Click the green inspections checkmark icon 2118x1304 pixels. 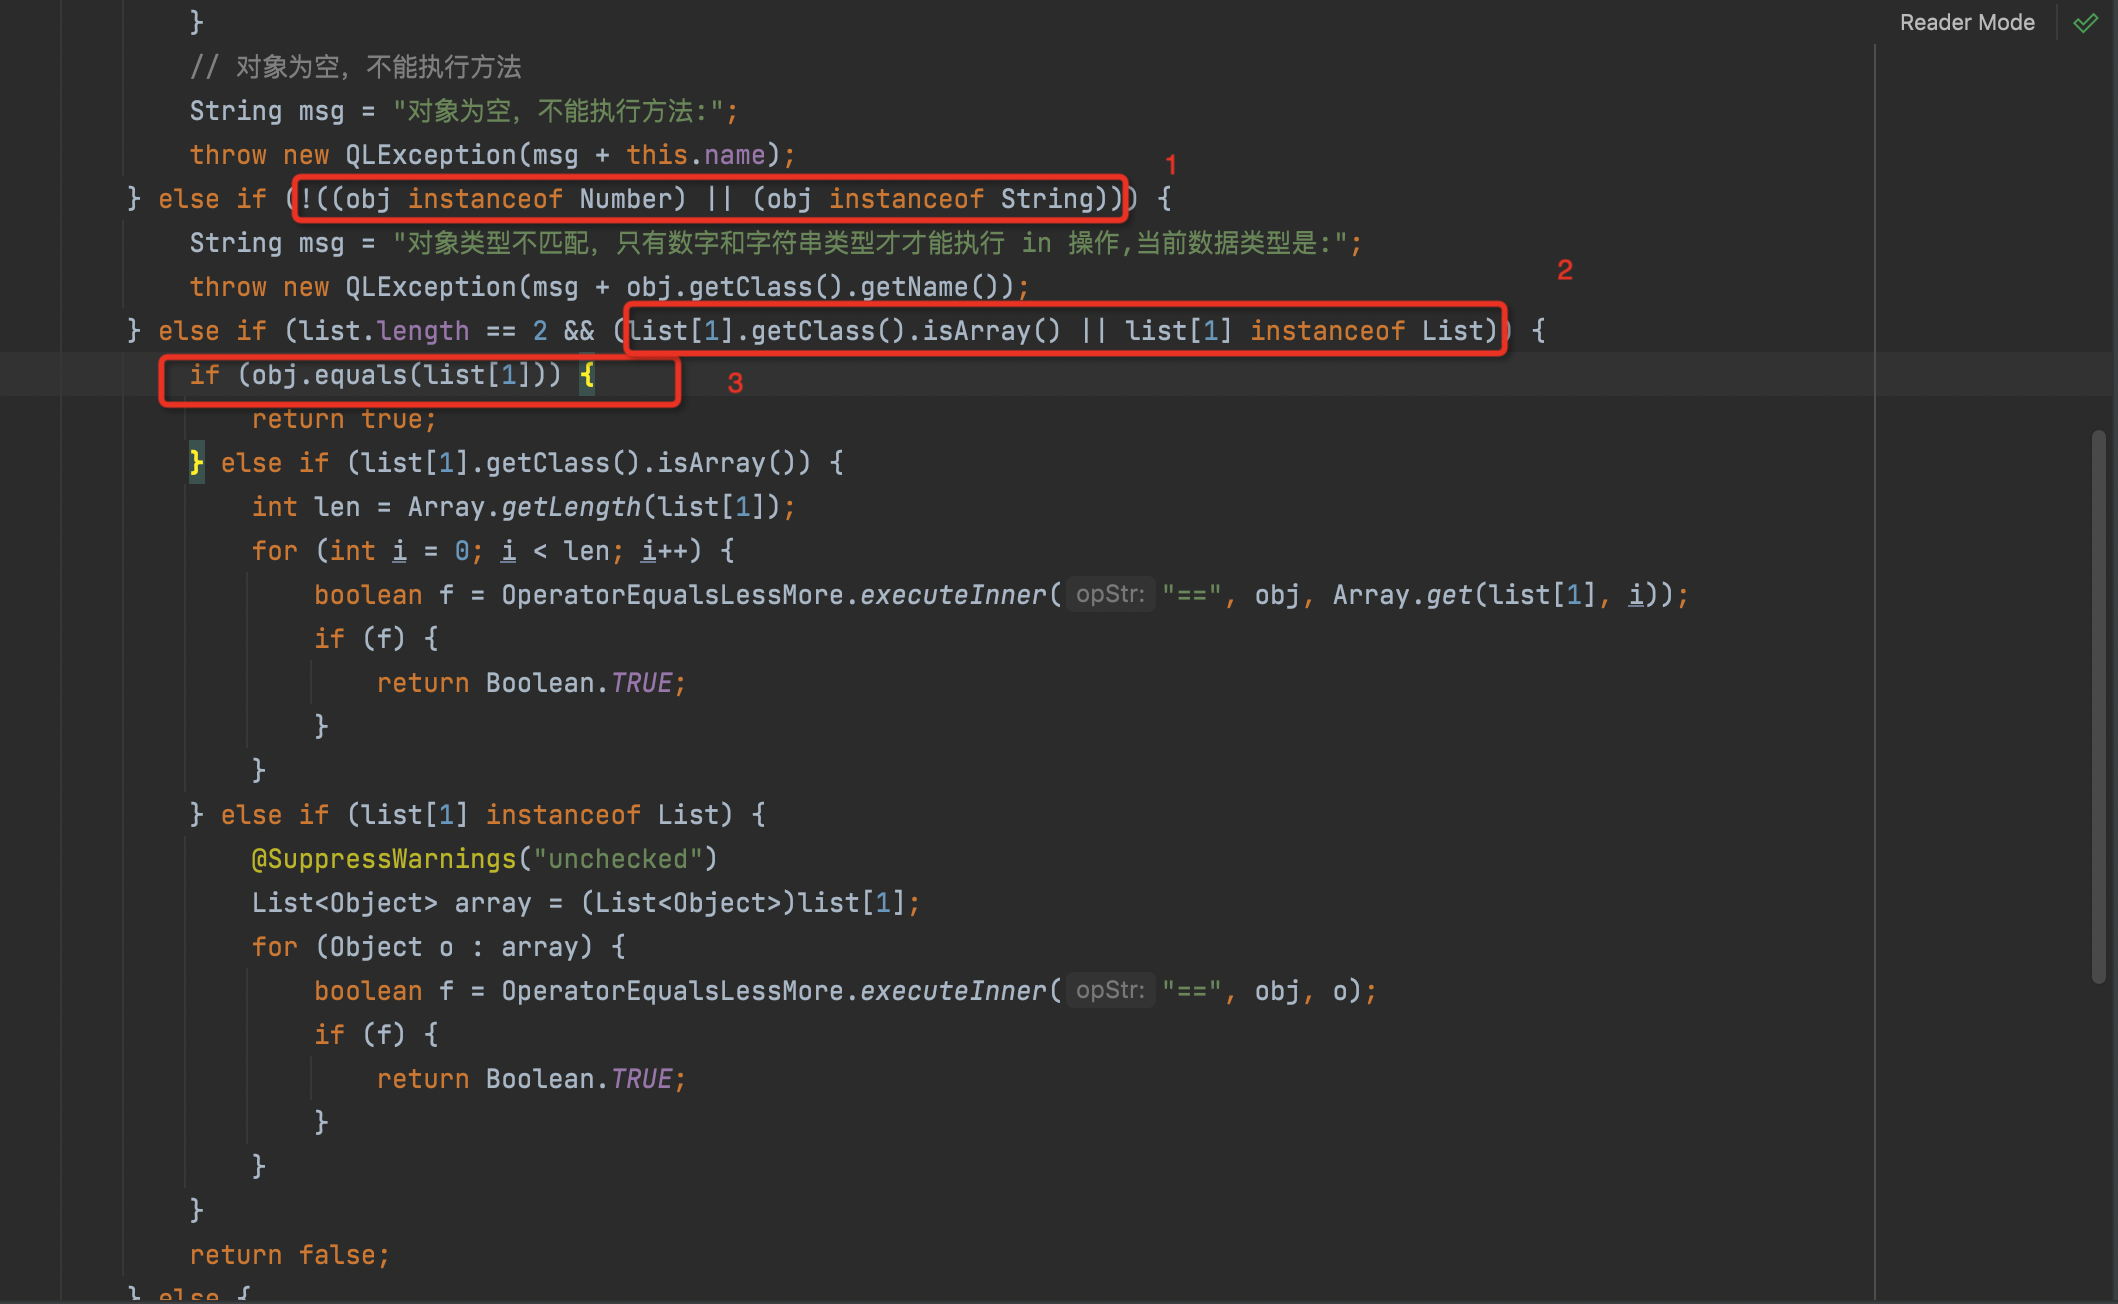(x=2085, y=22)
